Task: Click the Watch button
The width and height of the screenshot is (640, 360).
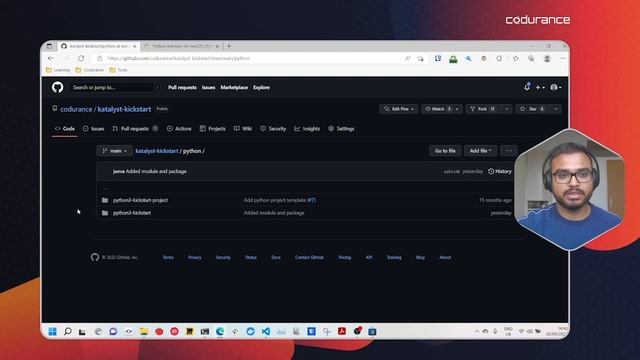Action: point(437,109)
